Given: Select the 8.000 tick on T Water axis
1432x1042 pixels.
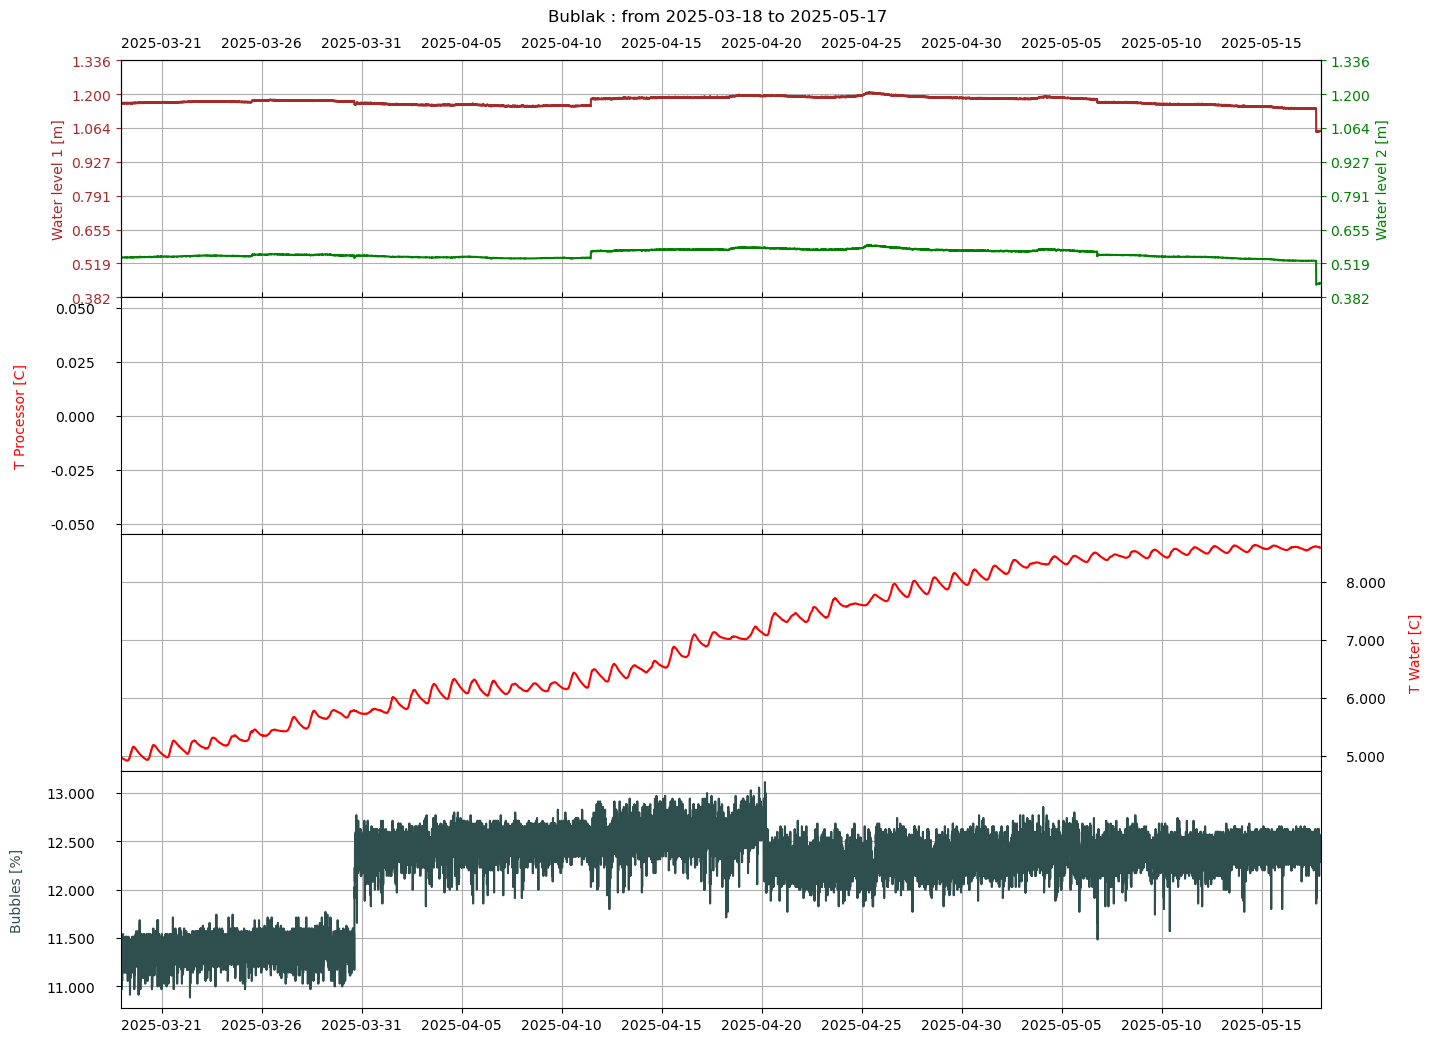Looking at the screenshot, I should (1366, 583).
